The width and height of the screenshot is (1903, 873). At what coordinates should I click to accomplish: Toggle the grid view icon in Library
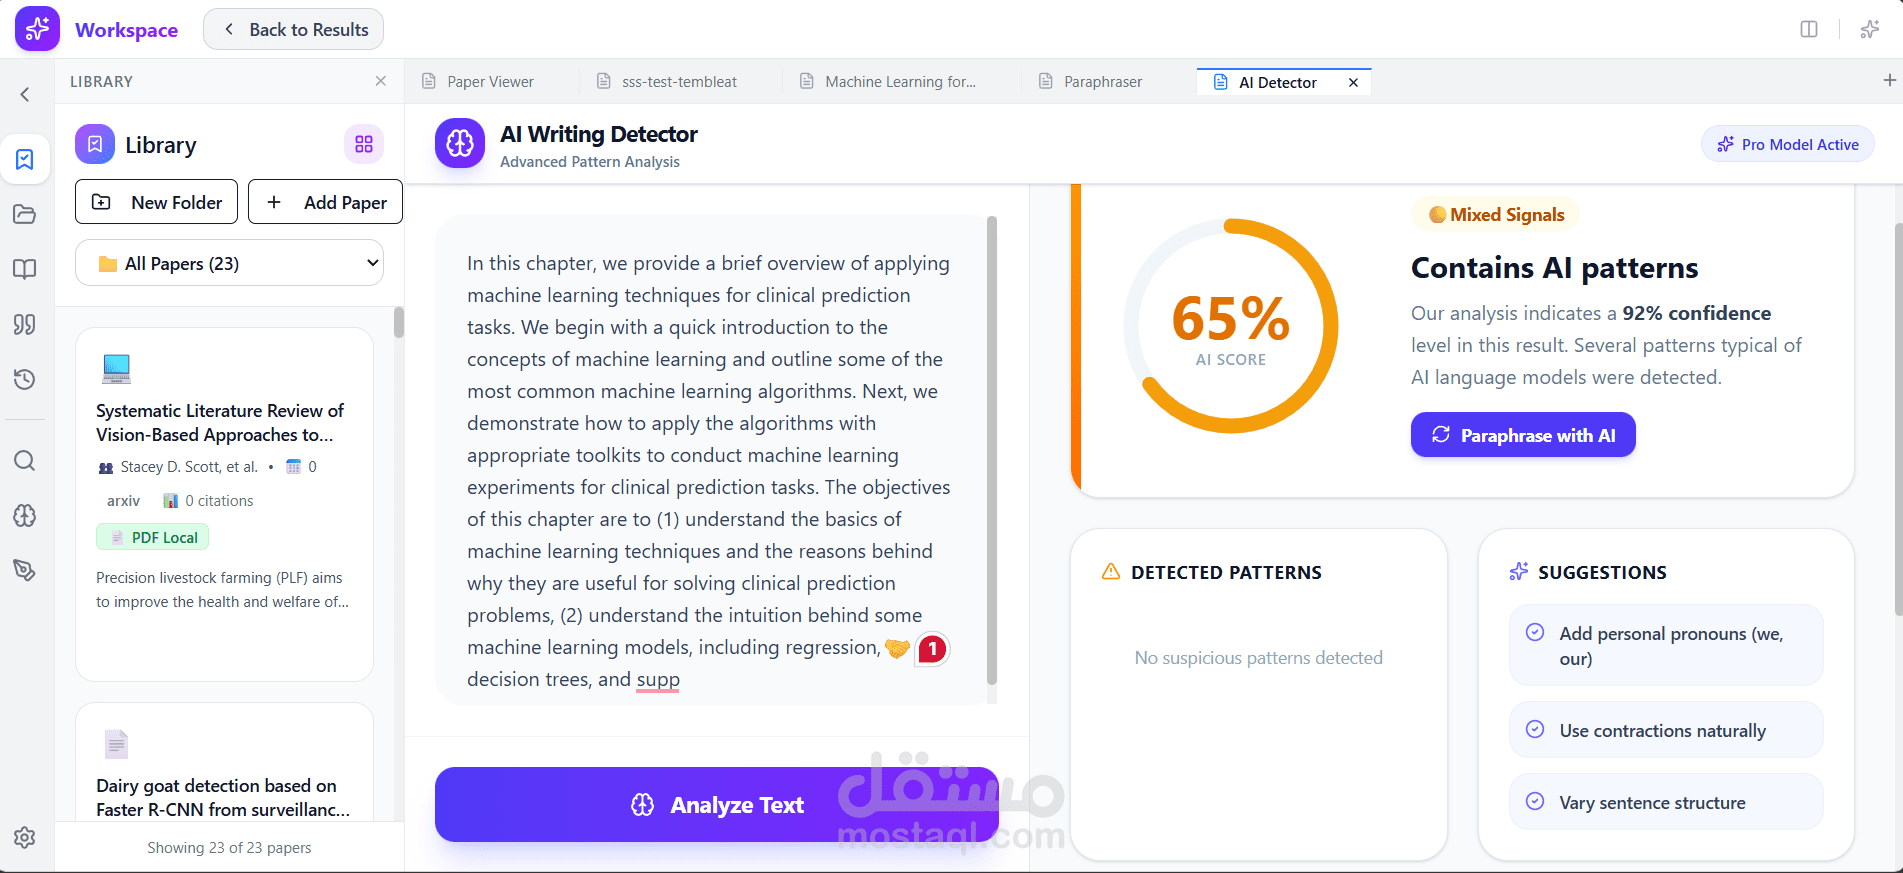point(364,145)
